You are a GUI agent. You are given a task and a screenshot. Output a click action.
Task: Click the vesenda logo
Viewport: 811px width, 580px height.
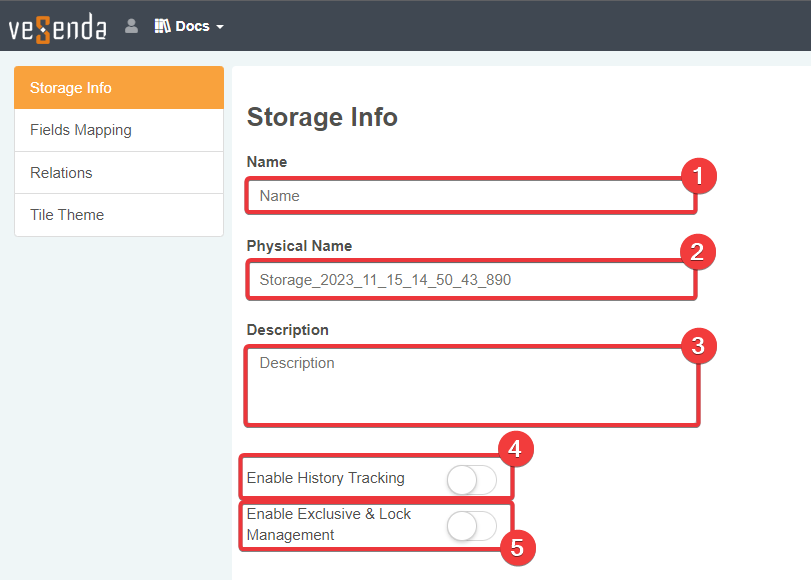tap(57, 27)
